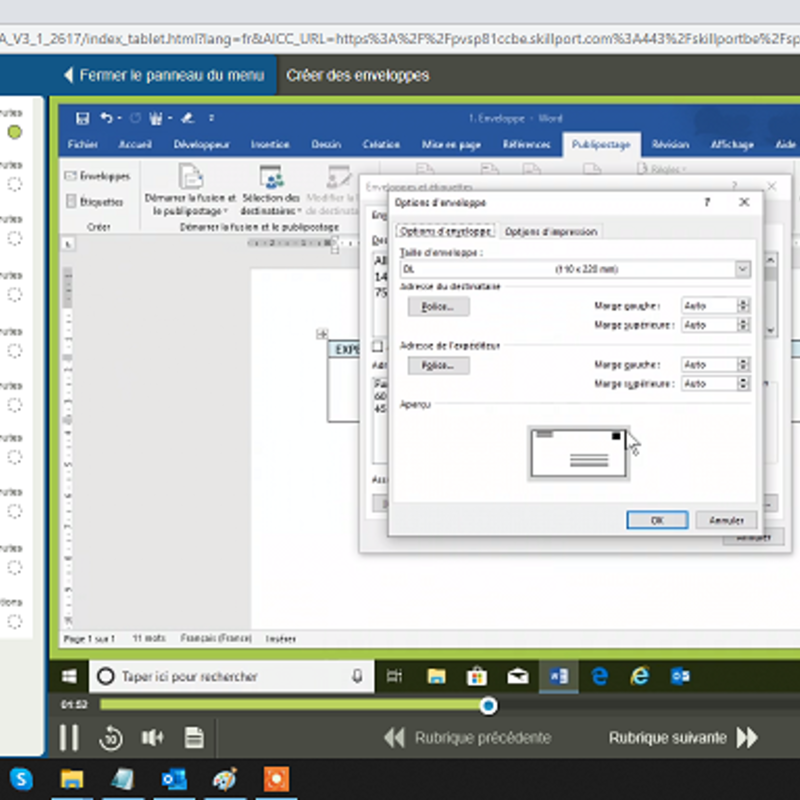
Task: Click the help question mark in Options d'enveloppe
Action: (707, 203)
